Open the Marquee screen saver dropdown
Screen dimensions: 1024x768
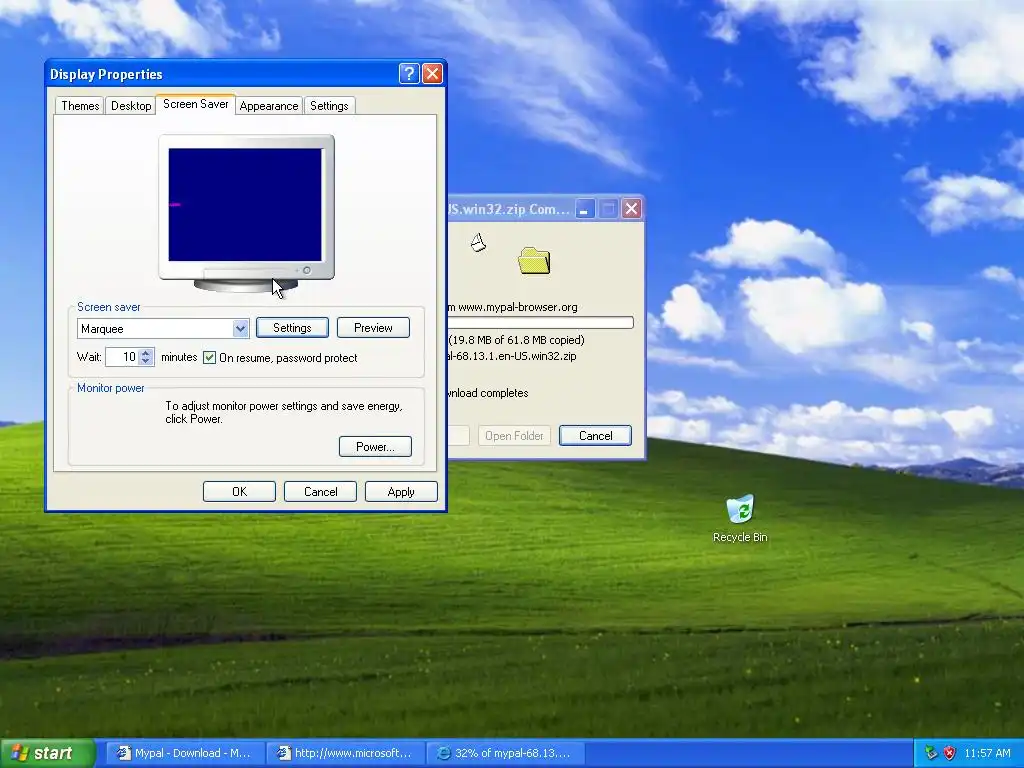(x=240, y=328)
